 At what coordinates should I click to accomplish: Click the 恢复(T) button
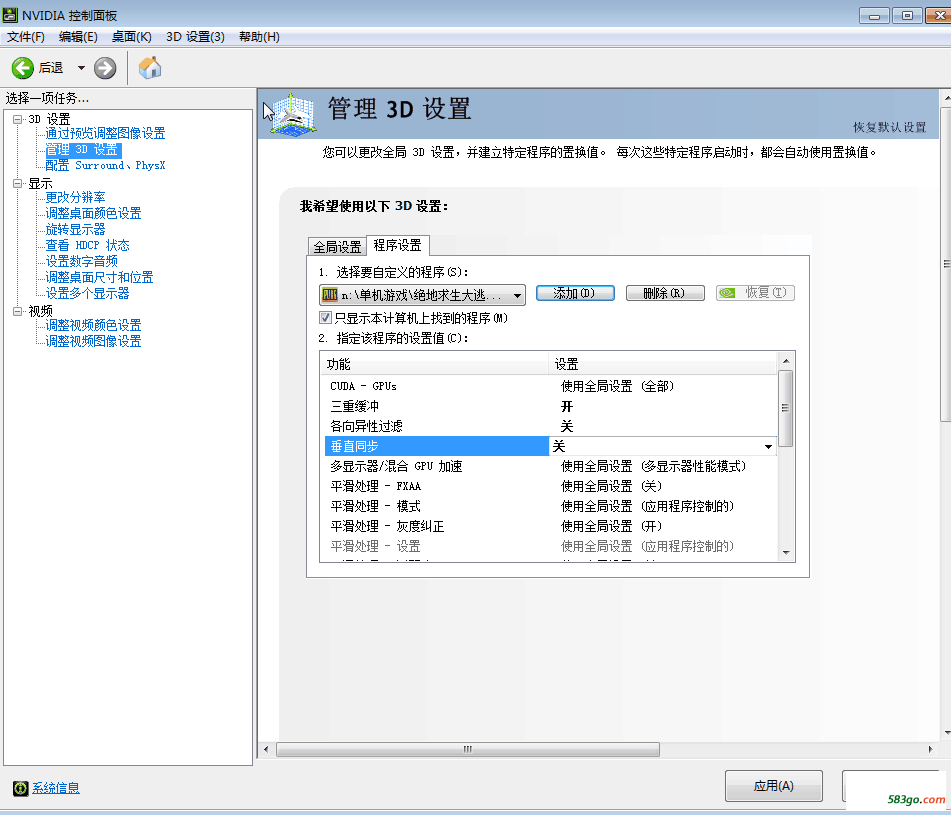pyautogui.click(x=755, y=293)
